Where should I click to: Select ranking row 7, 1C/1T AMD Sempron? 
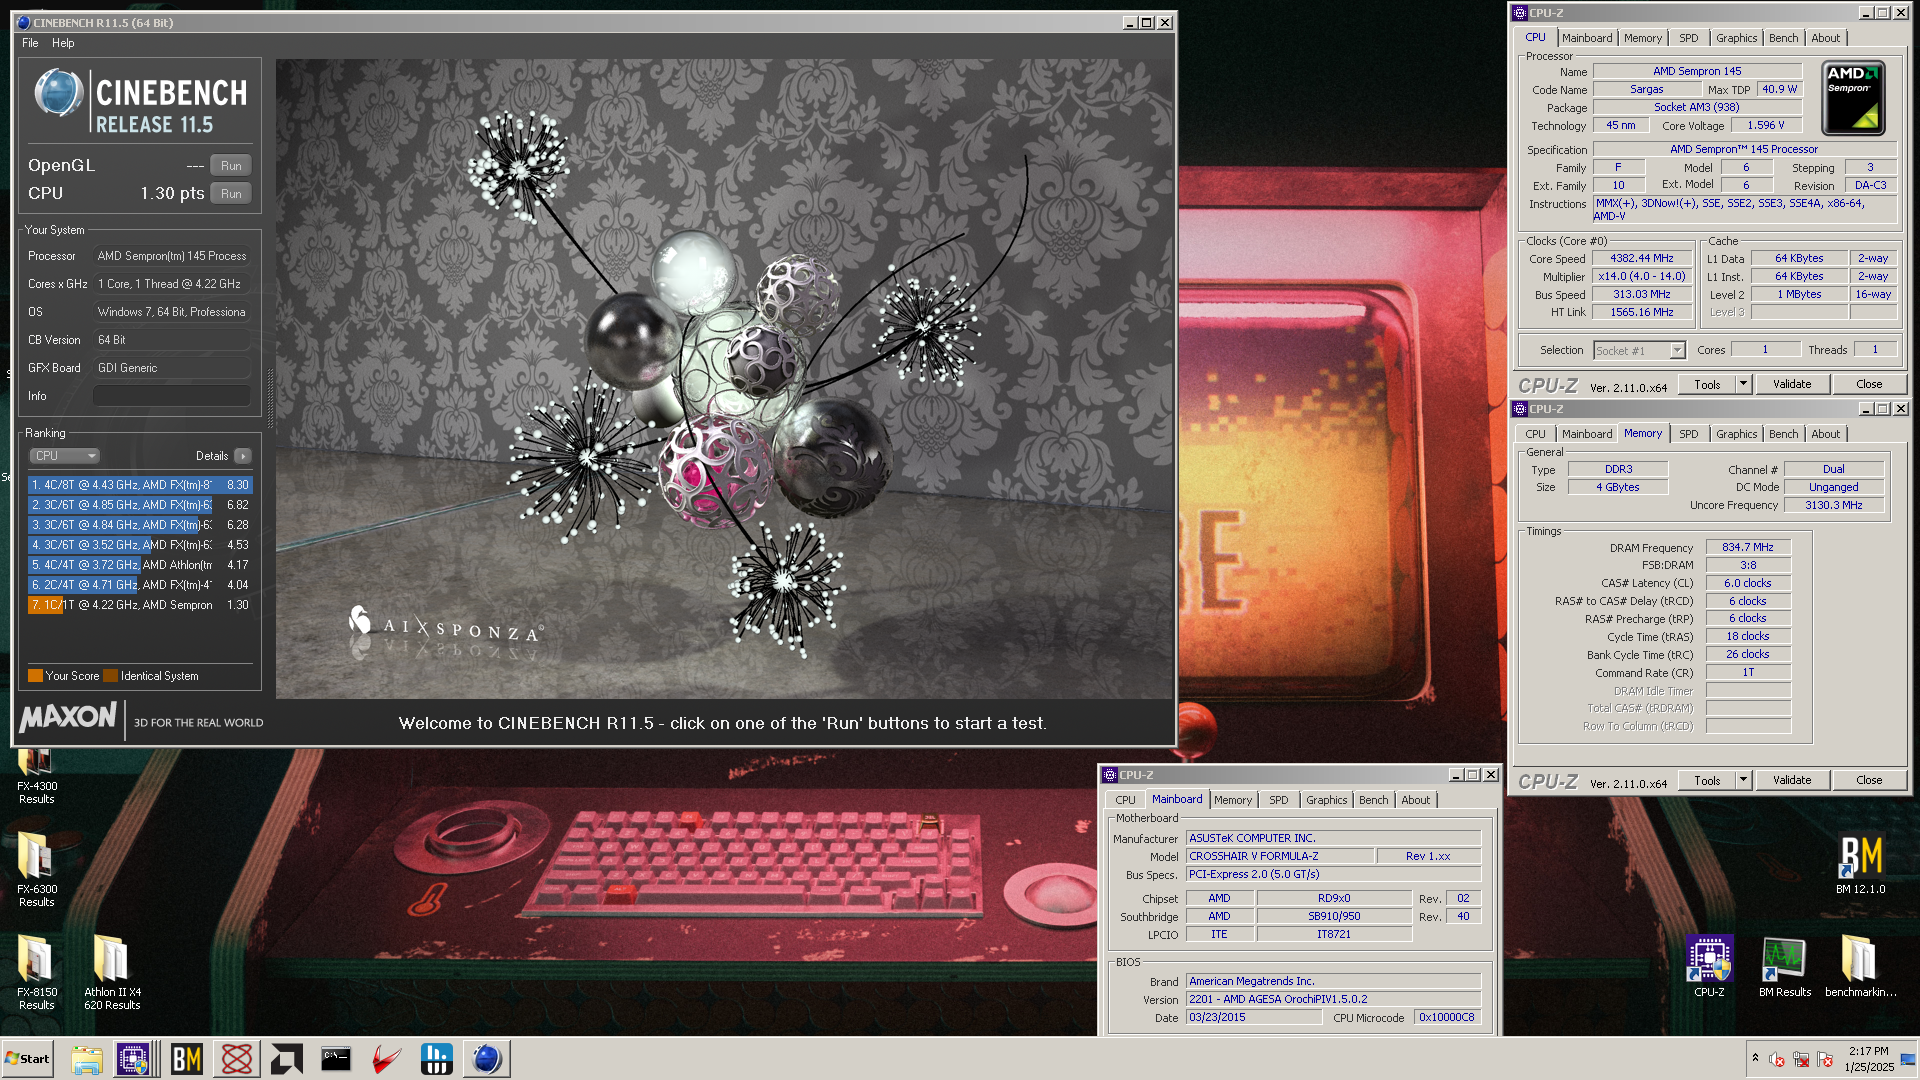pyautogui.click(x=140, y=605)
